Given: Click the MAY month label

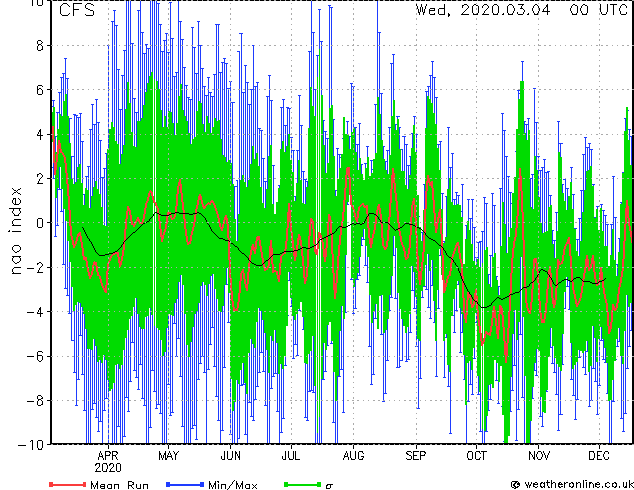Looking at the screenshot, I should 168,456.
